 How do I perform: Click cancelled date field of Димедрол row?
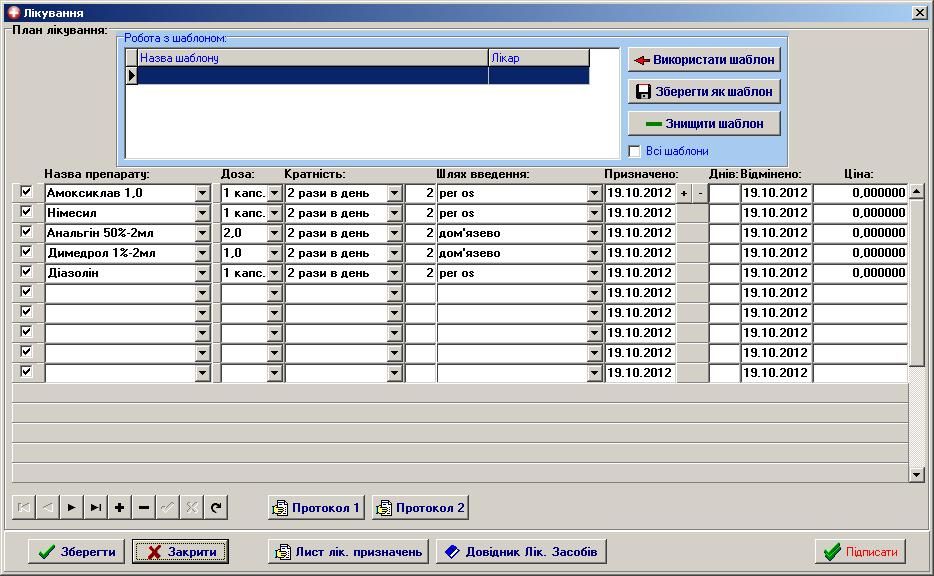click(776, 253)
